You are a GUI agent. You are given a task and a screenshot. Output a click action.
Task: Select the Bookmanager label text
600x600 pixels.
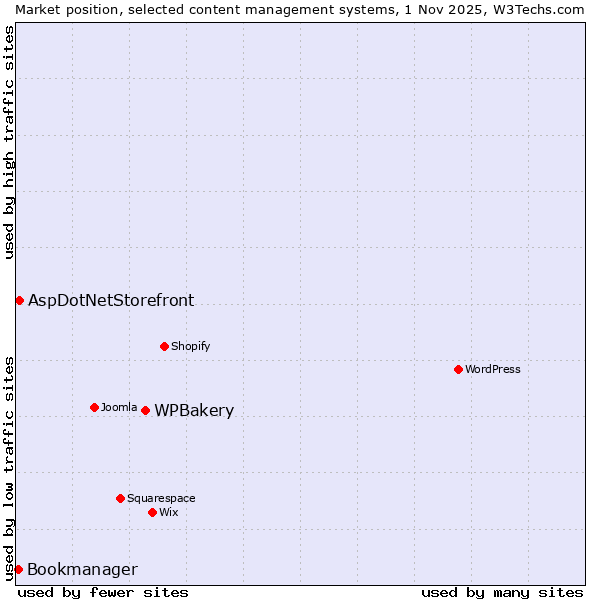pyautogui.click(x=82, y=570)
